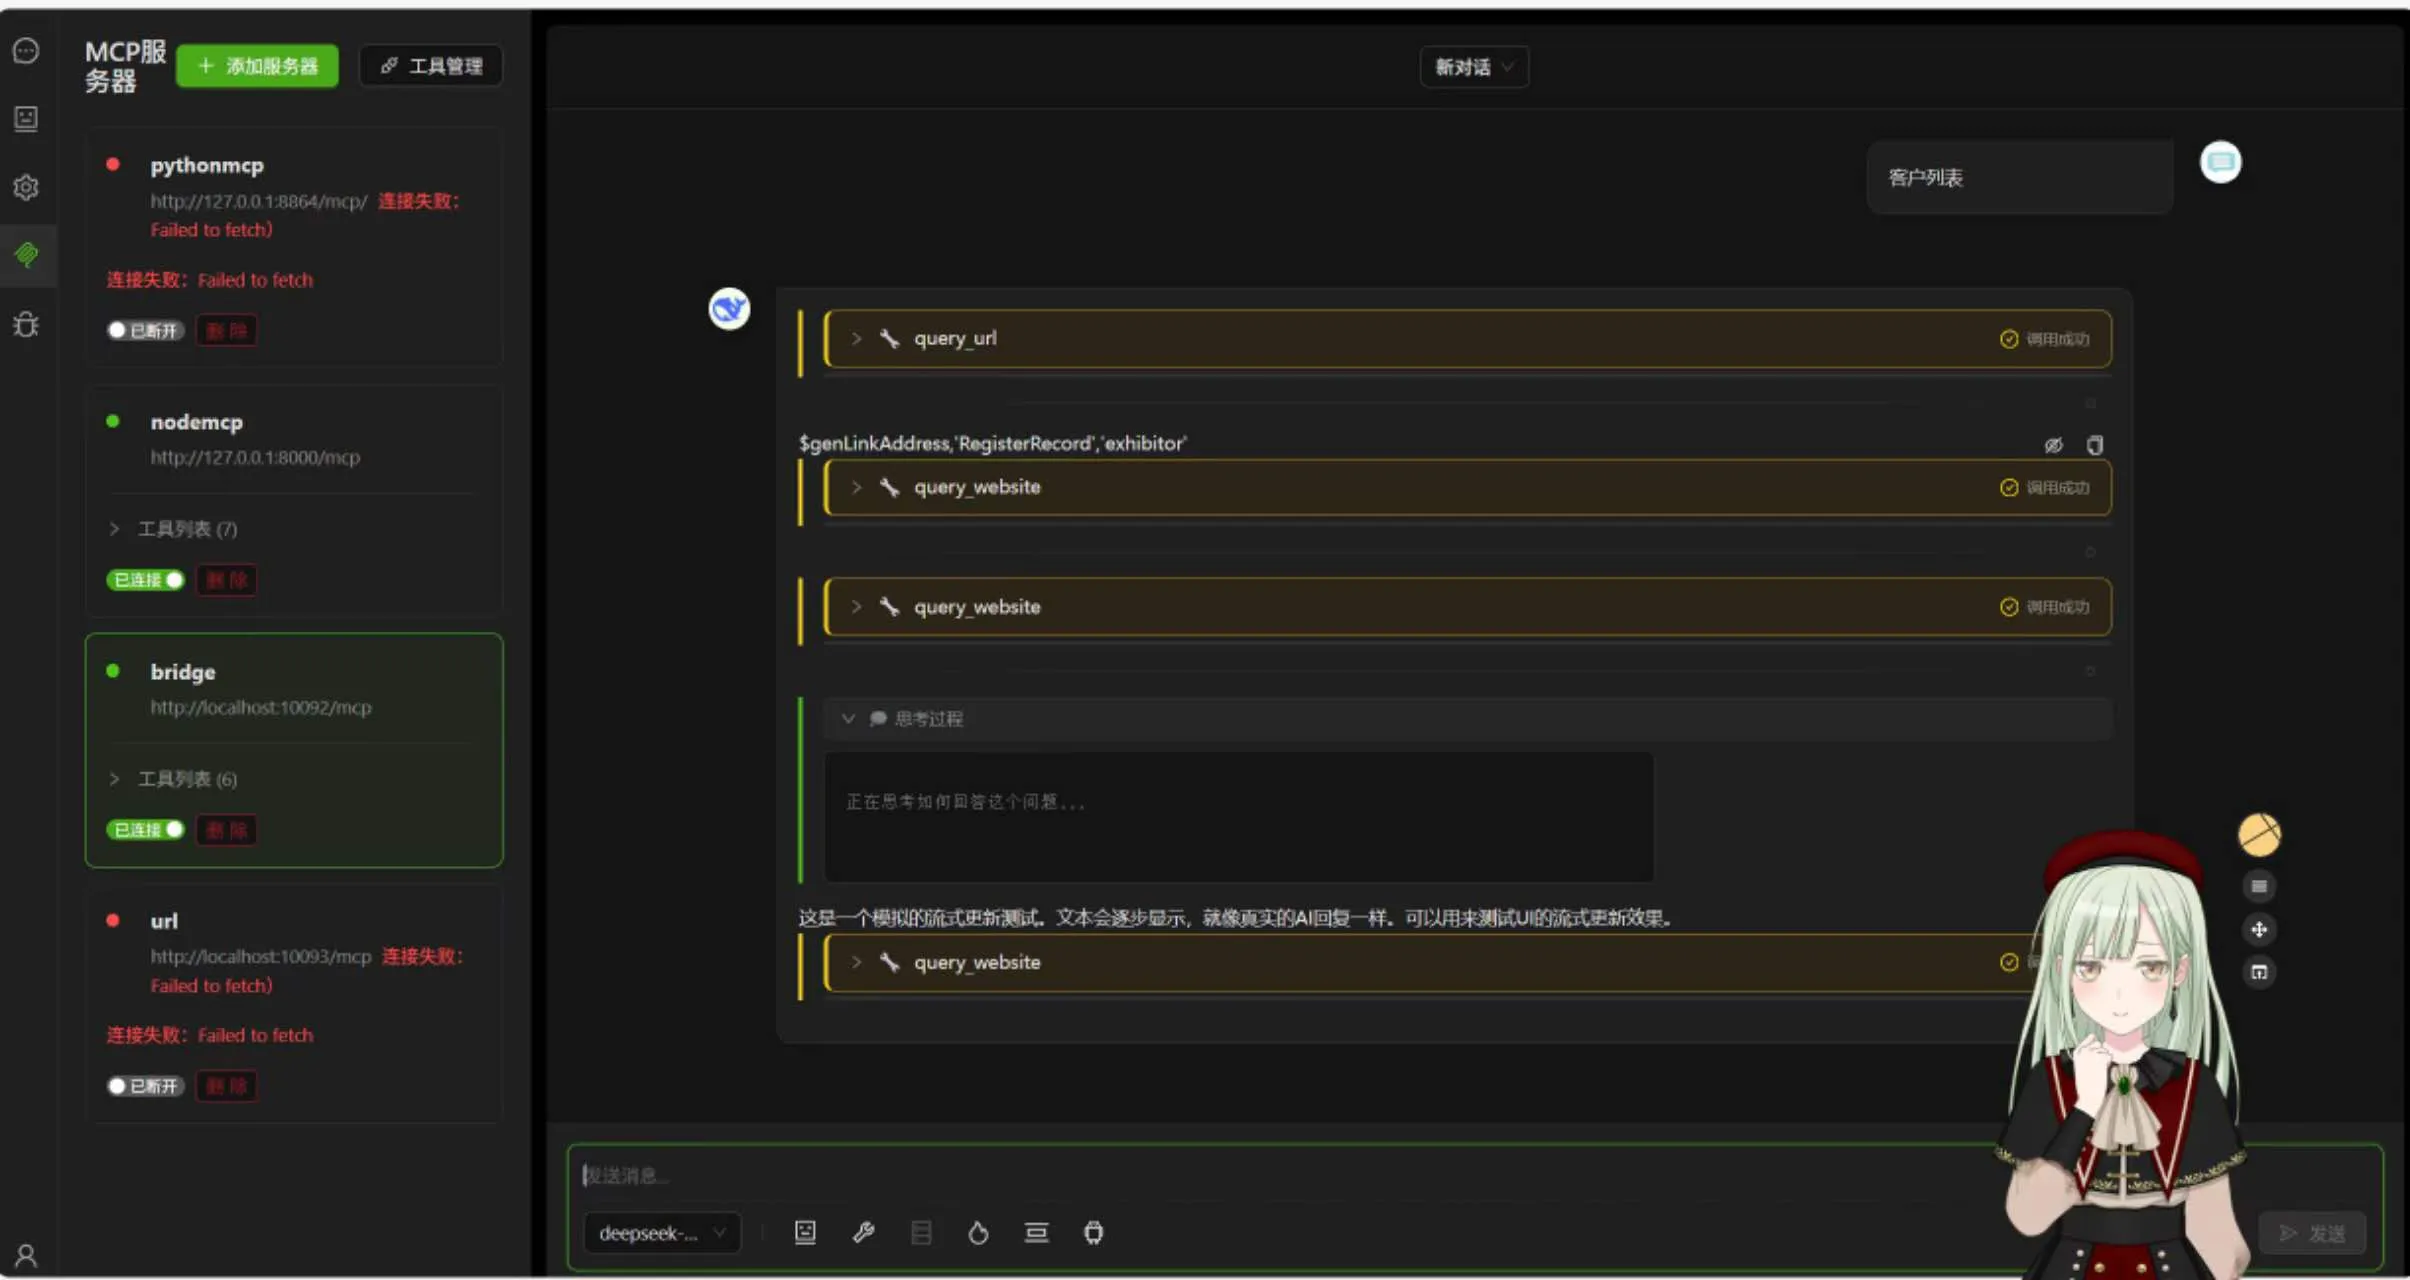Open the user profile icon at the sidebar bottom

[x=26, y=1255]
